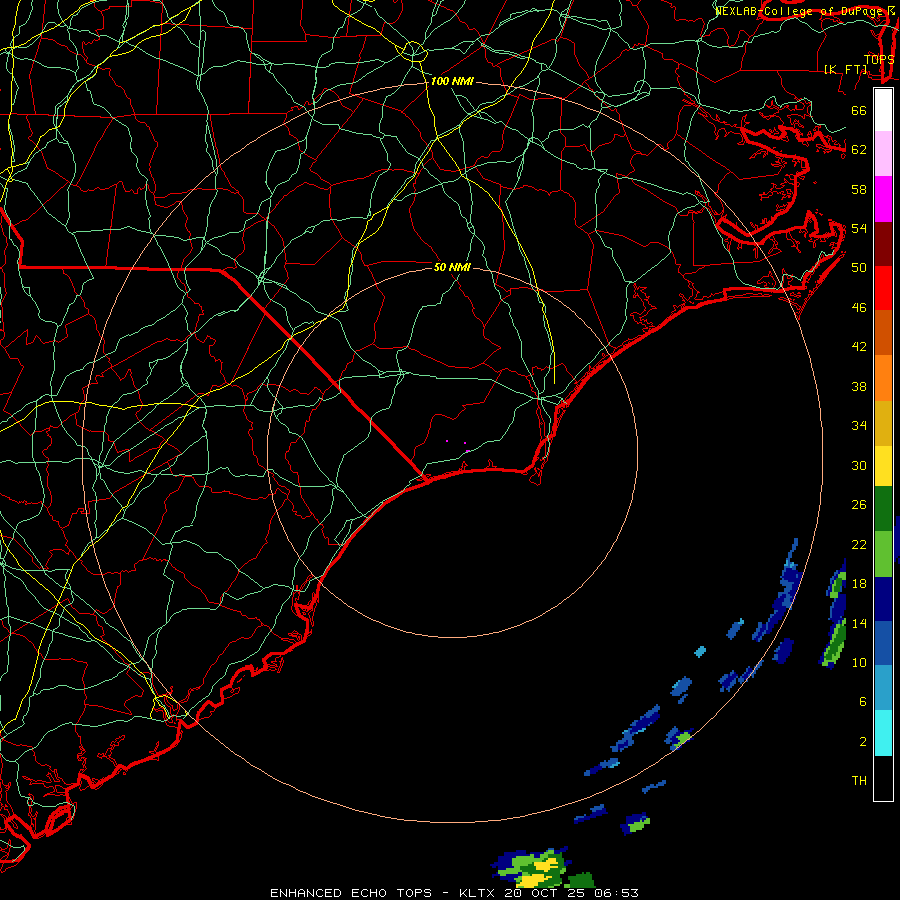This screenshot has width=900, height=900.
Task: Click the gold legend swatch
Action: [x=883, y=423]
